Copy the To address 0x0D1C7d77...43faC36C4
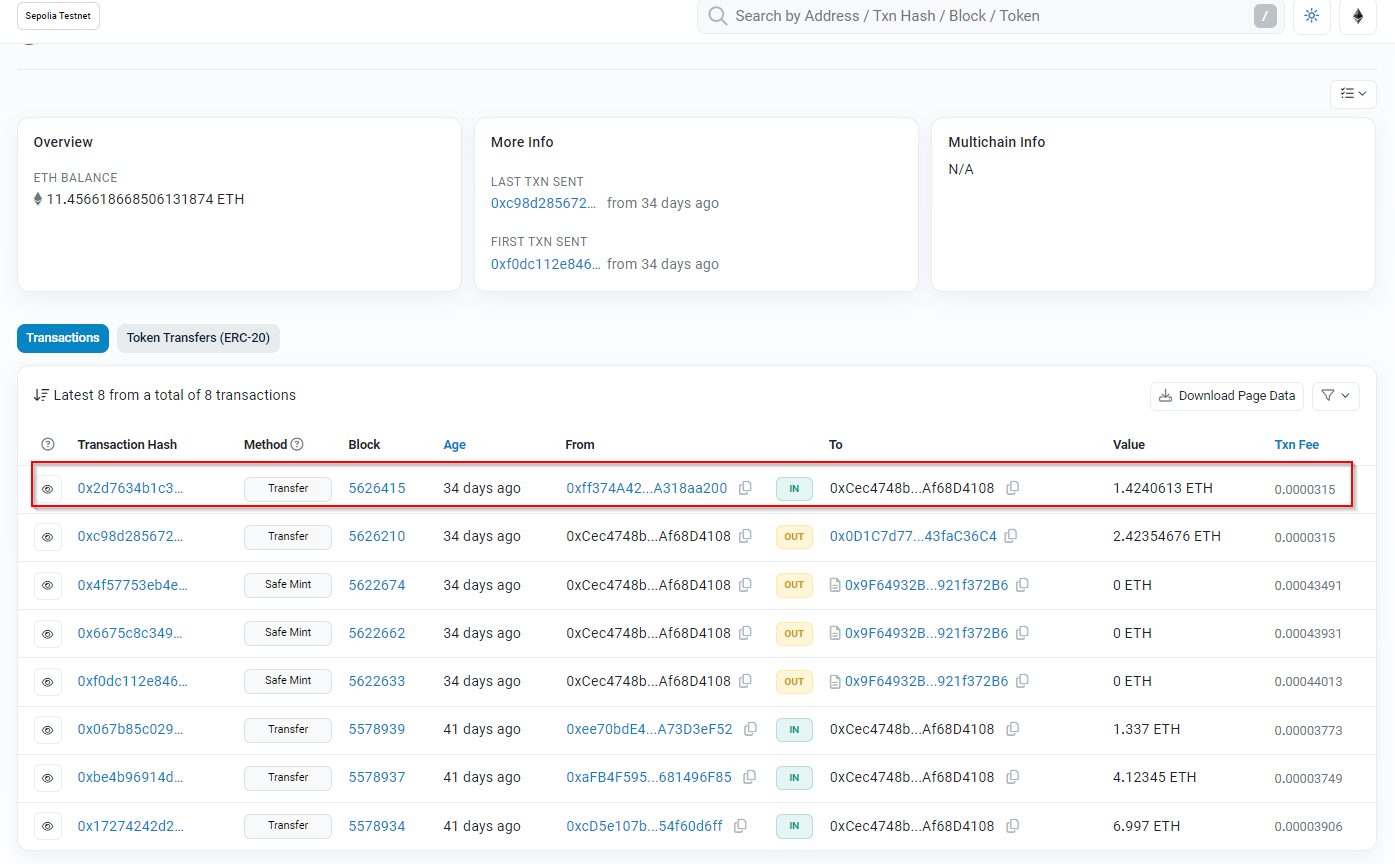The height and width of the screenshot is (864, 1395). [1011, 536]
